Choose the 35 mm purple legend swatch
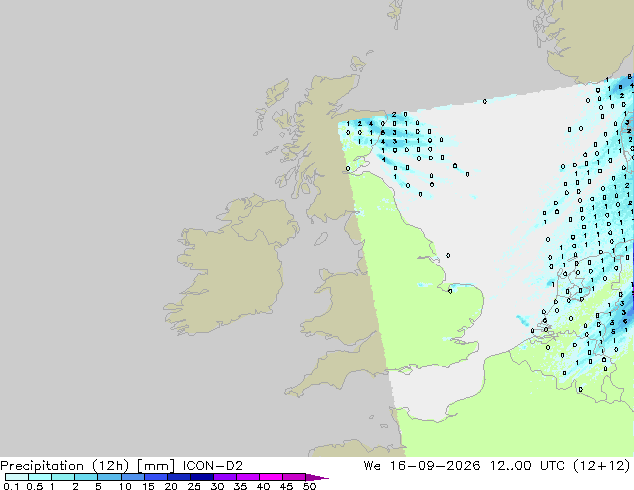 click(x=248, y=477)
